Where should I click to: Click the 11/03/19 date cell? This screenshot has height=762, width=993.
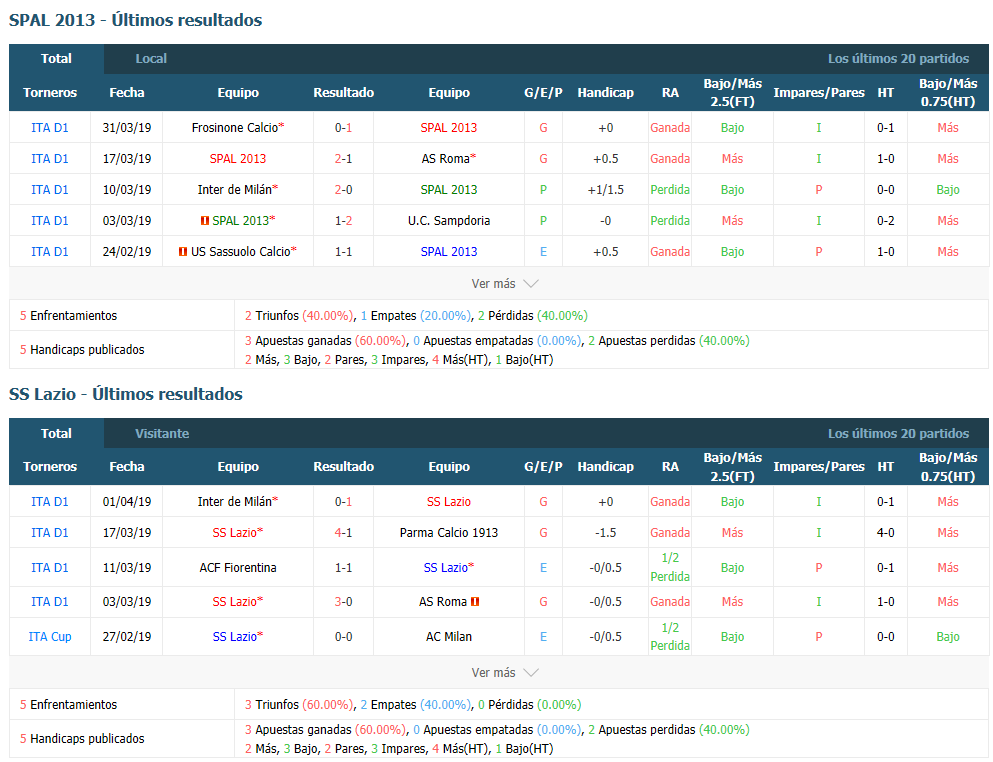(x=127, y=568)
